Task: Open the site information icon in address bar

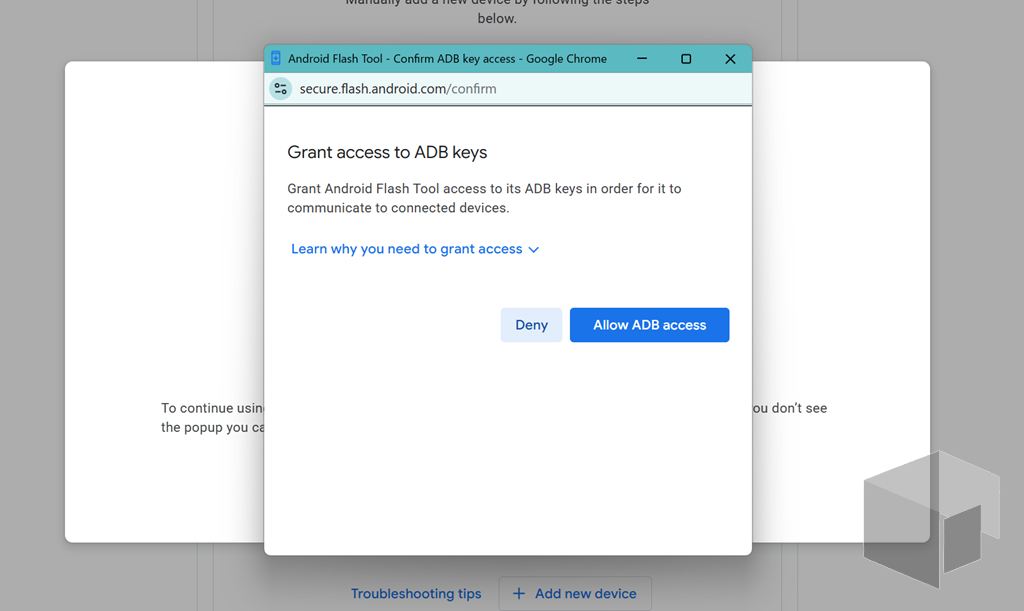Action: coord(281,89)
